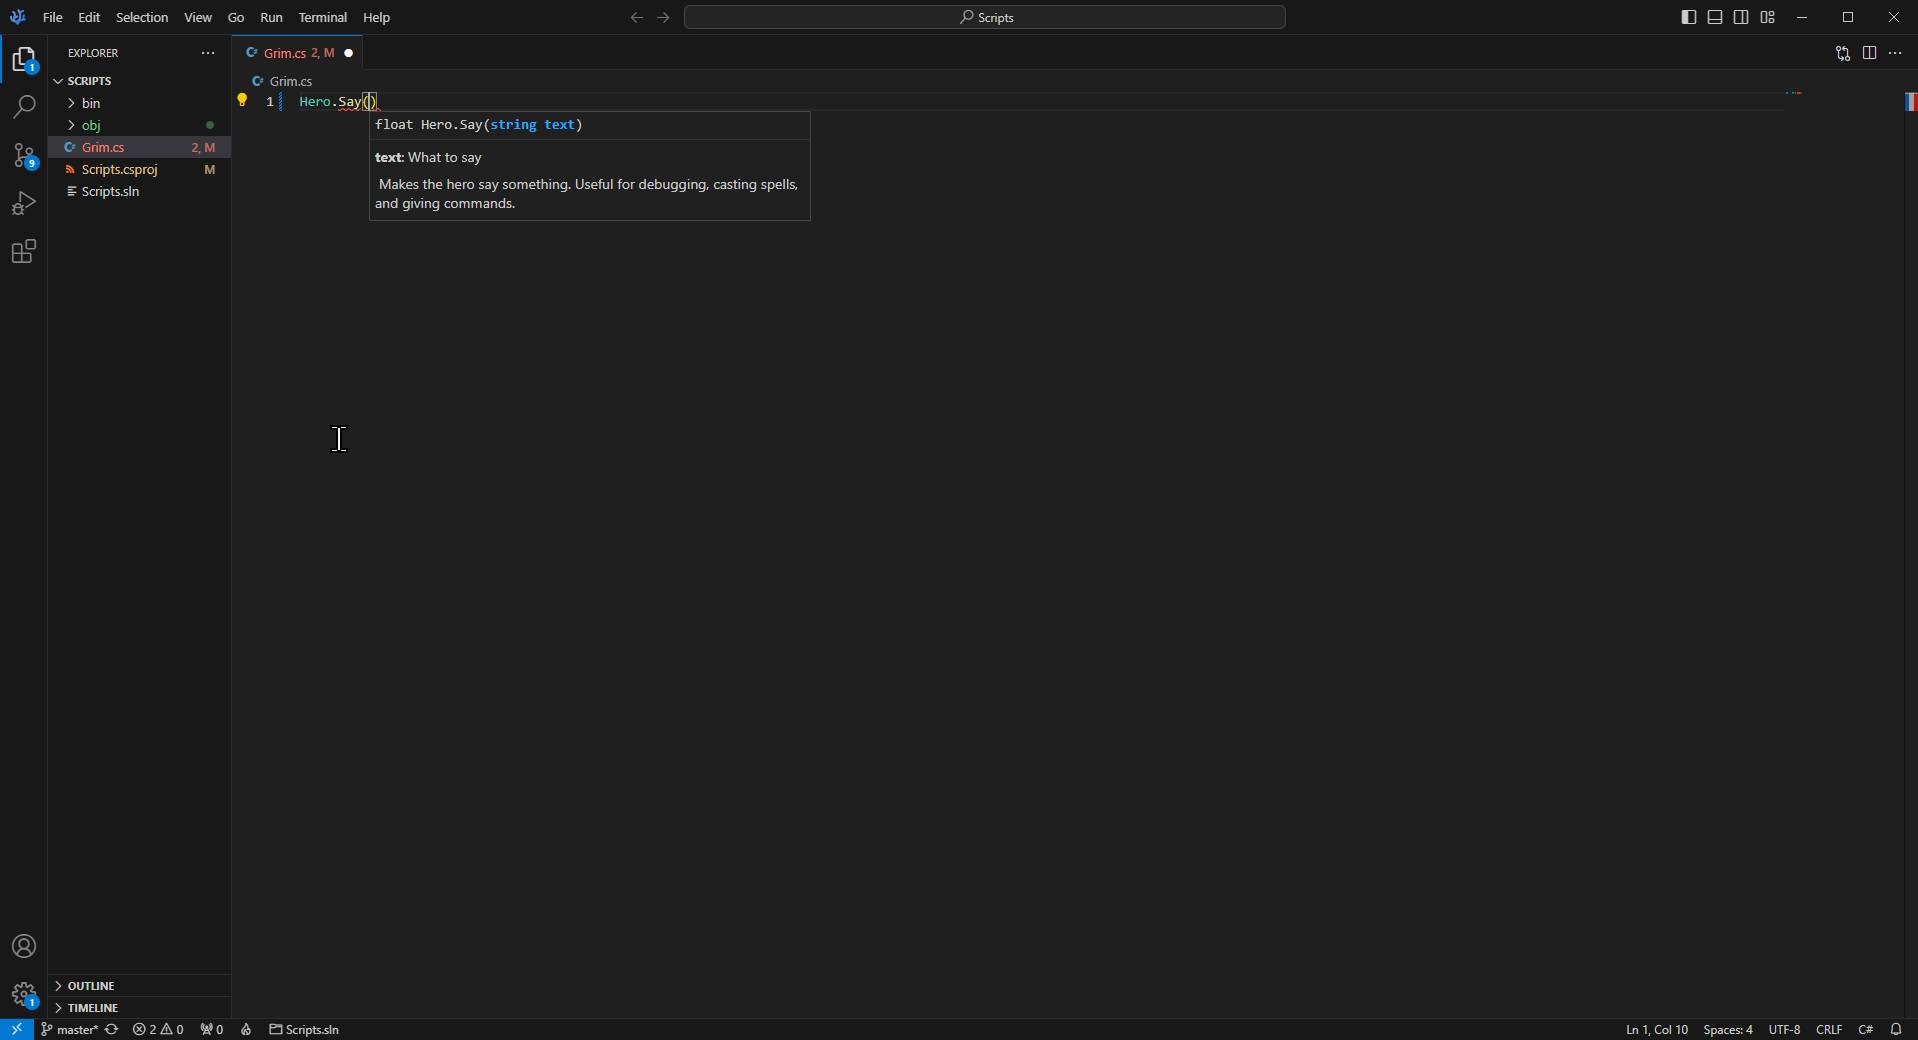Click the lightbulb code action icon
The image size is (1918, 1040).
tap(242, 100)
